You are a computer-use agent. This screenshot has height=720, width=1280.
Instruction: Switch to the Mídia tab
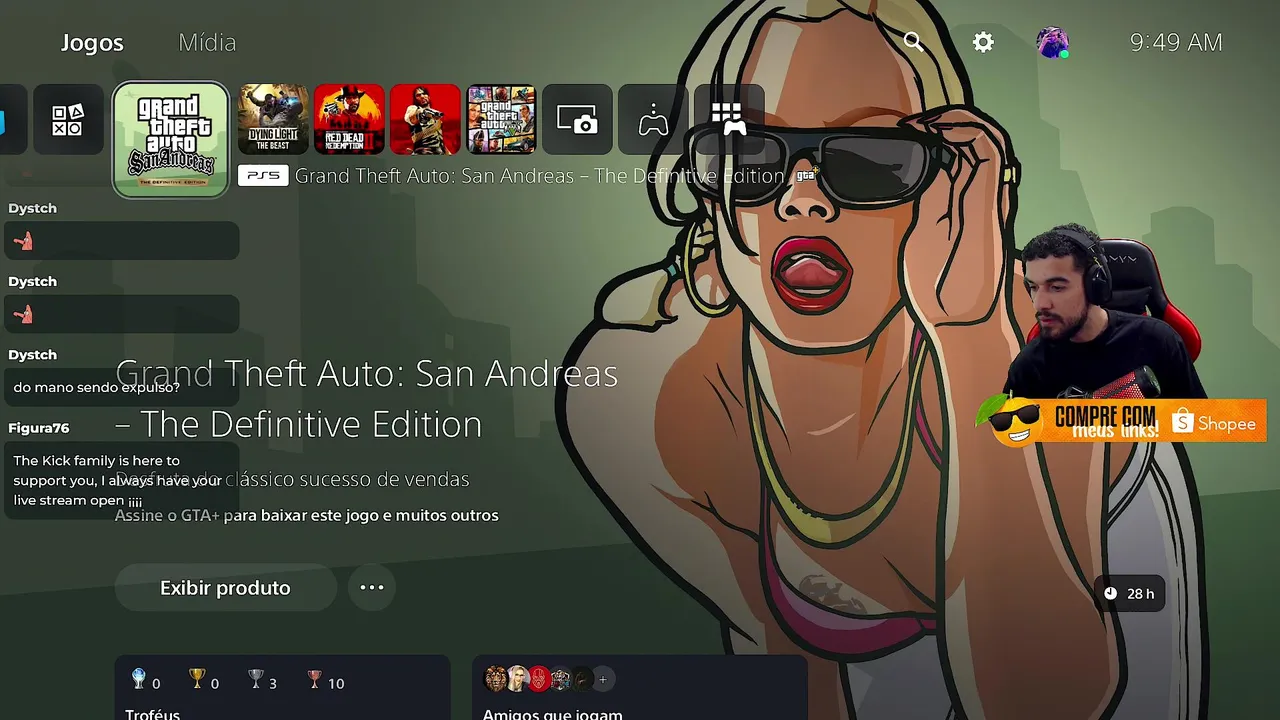click(x=207, y=43)
